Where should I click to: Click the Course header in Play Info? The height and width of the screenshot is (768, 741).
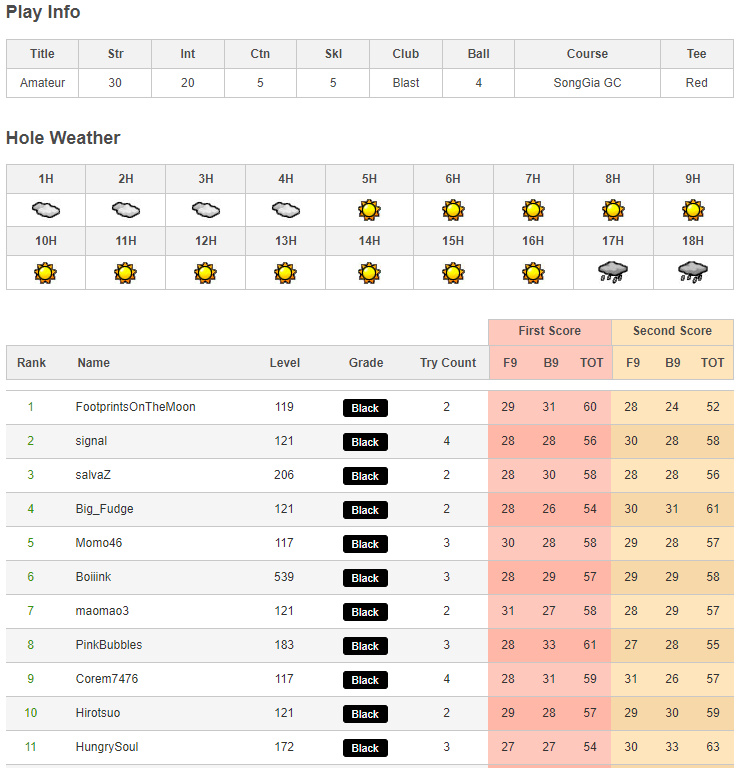click(587, 54)
